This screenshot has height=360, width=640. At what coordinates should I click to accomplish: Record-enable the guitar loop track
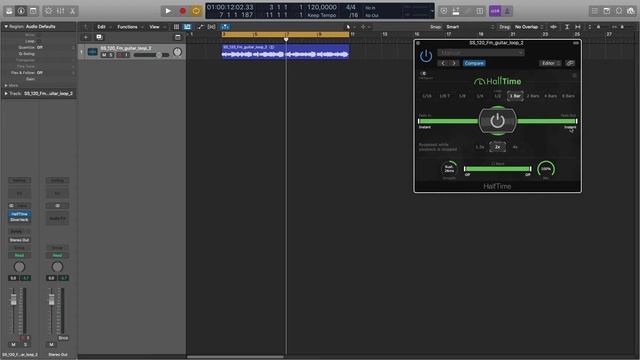coord(120,55)
